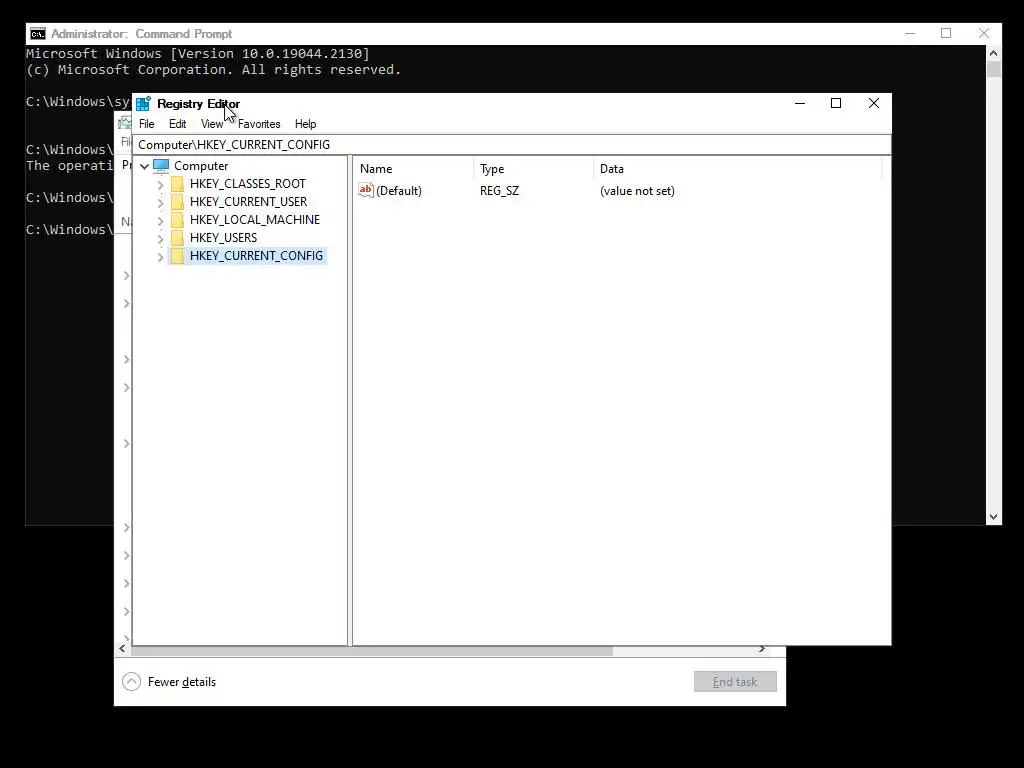The height and width of the screenshot is (768, 1024).
Task: Expand the HKEY_USERS key
Action: pyautogui.click(x=161, y=239)
